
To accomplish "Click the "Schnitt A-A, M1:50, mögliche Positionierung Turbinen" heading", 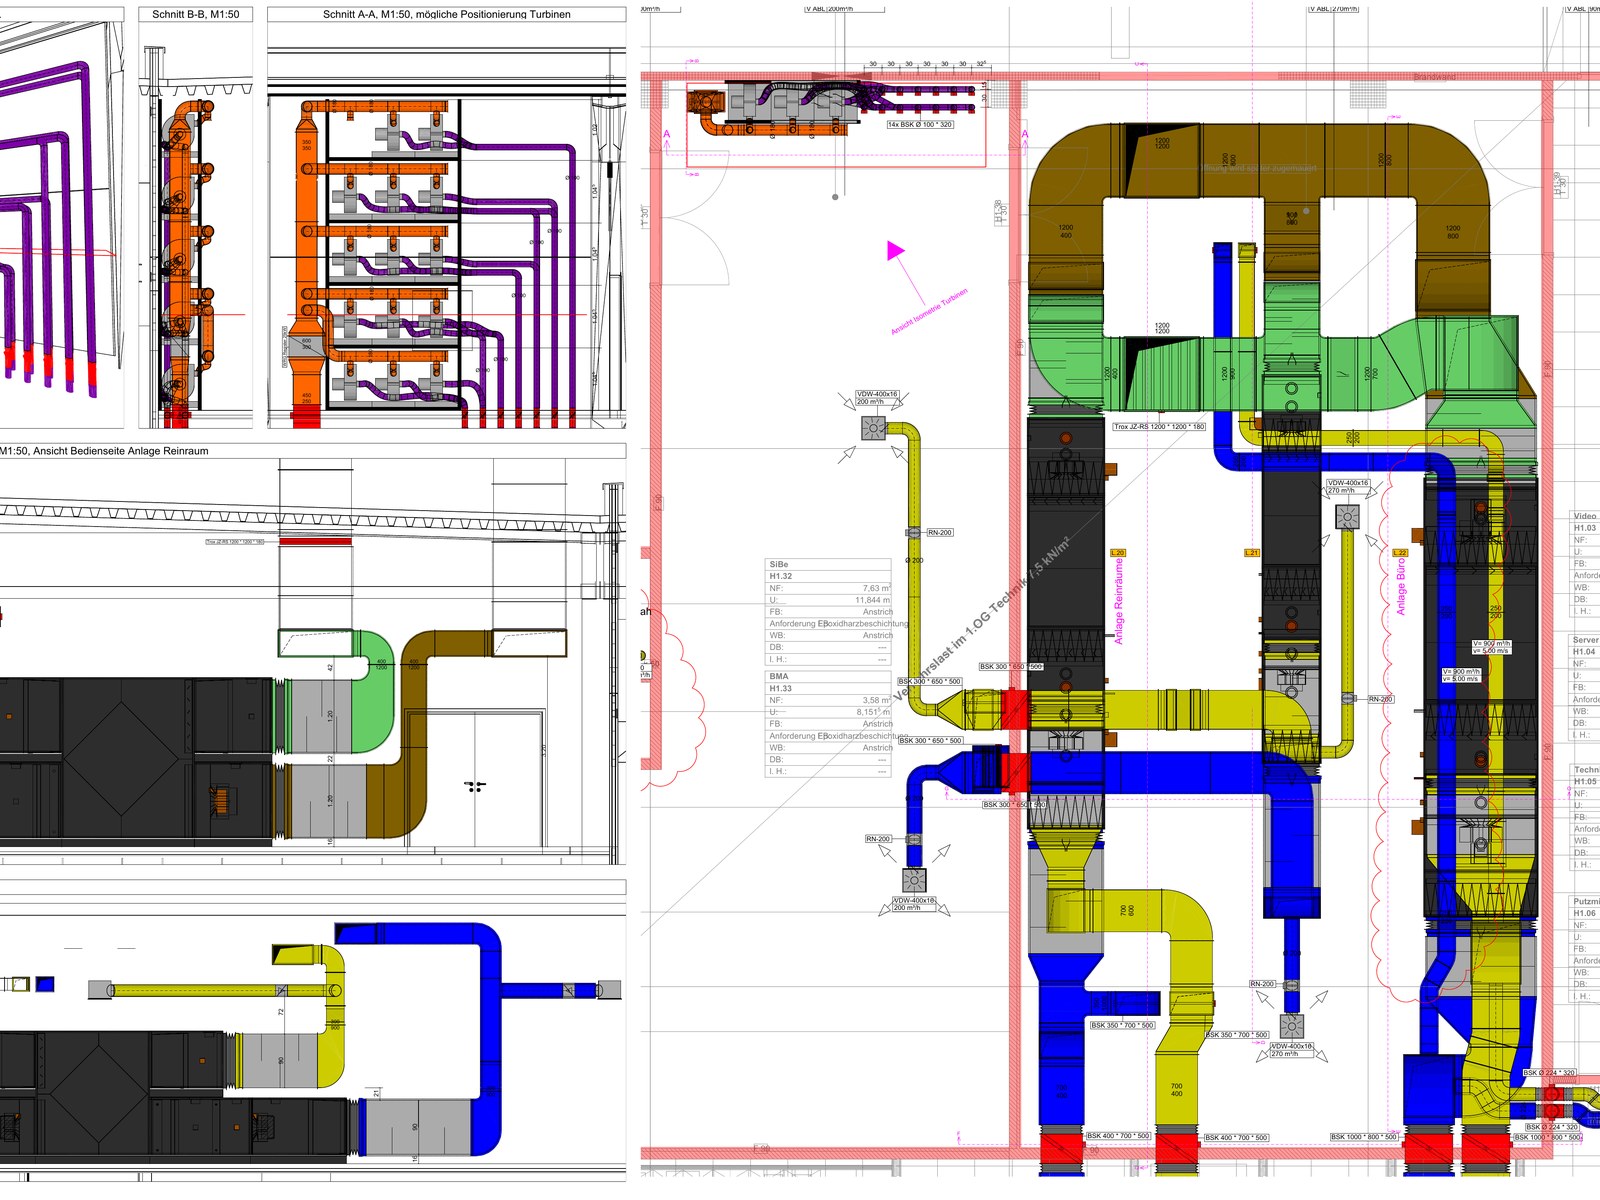I will click(447, 14).
